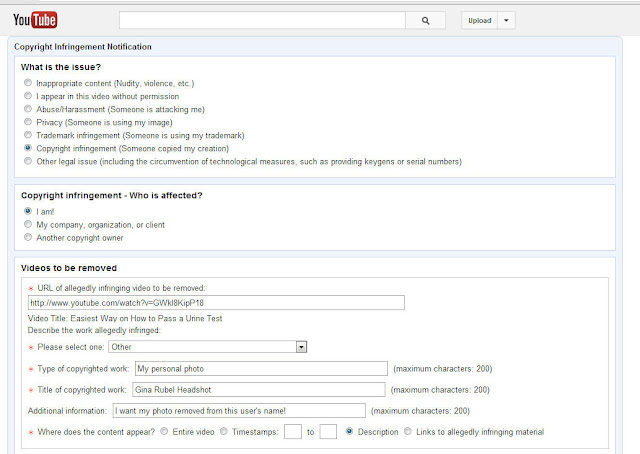Click the 'Copyright Infringement Notification' heading
The width and height of the screenshot is (640, 454).
point(83,47)
